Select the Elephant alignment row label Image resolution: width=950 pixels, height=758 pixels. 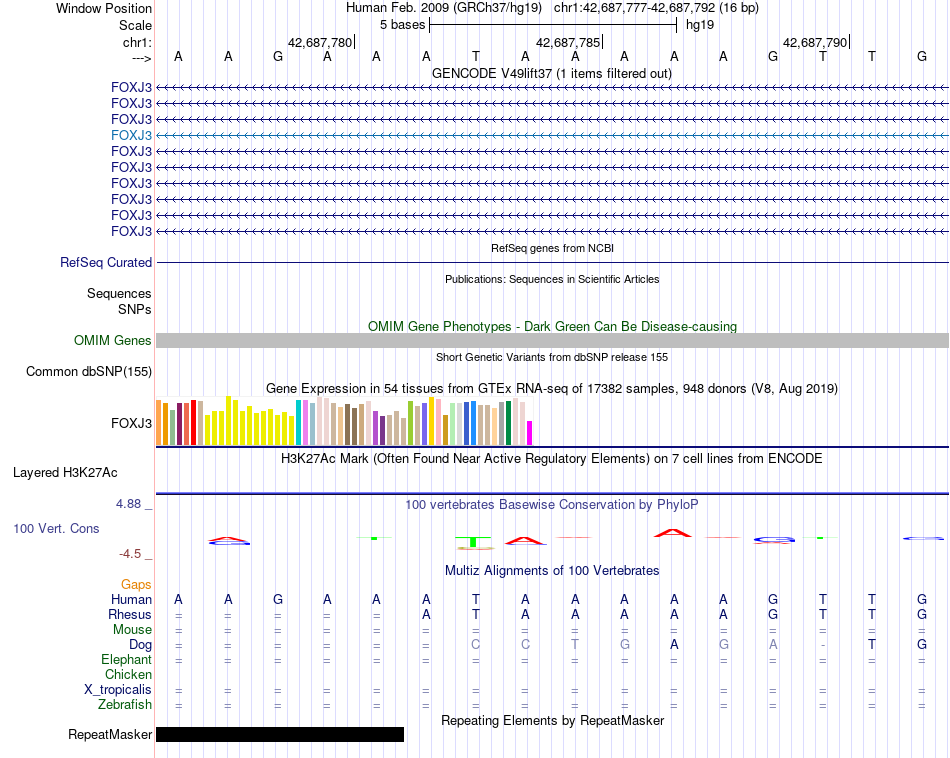126,659
